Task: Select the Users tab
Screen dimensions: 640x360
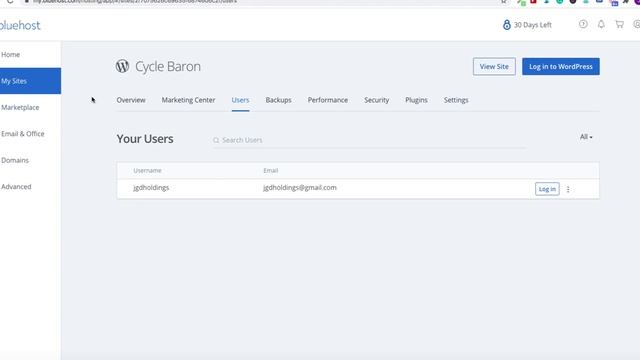Action: click(x=240, y=100)
